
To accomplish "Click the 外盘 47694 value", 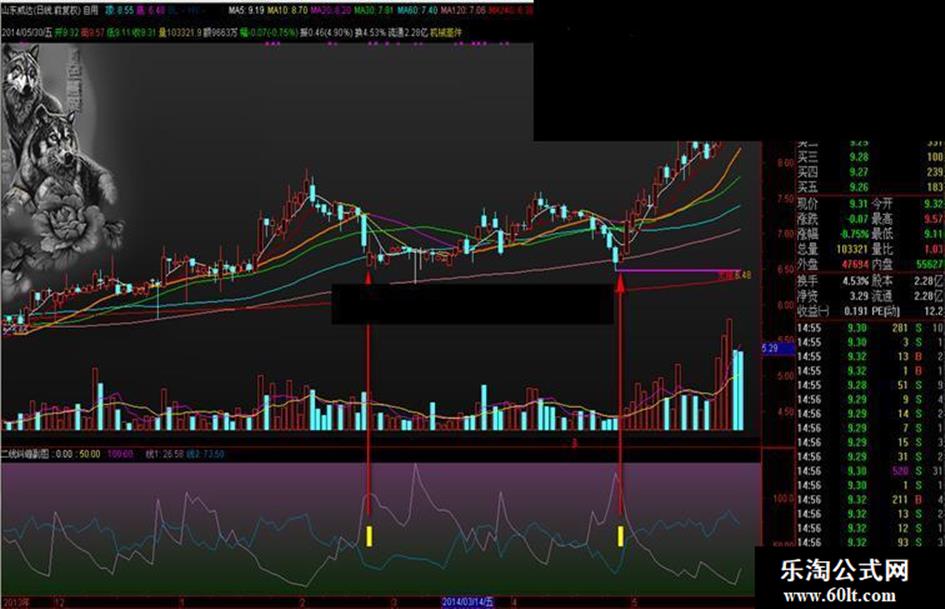I will pyautogui.click(x=855, y=264).
